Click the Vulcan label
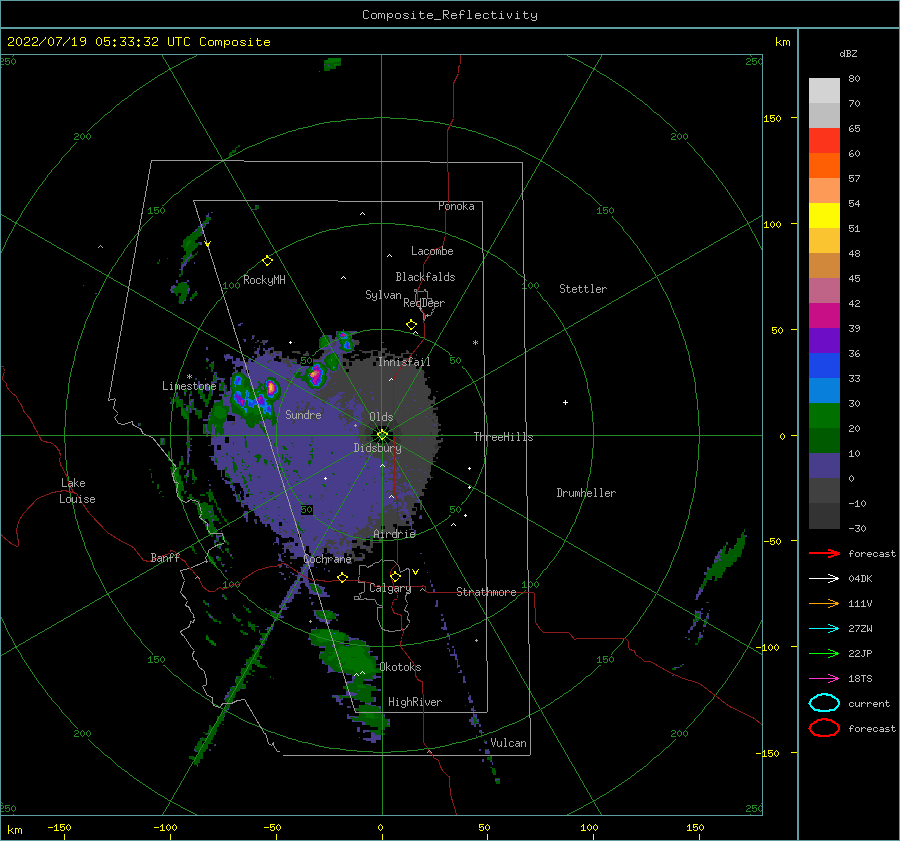This screenshot has width=900, height=841. click(x=509, y=743)
